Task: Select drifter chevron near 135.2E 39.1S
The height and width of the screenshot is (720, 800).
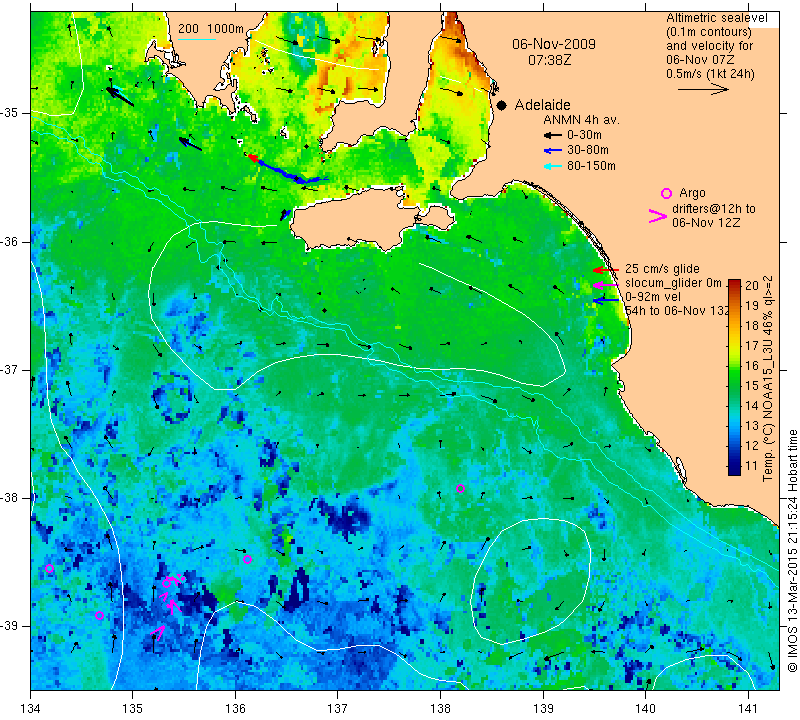Action: point(158,633)
